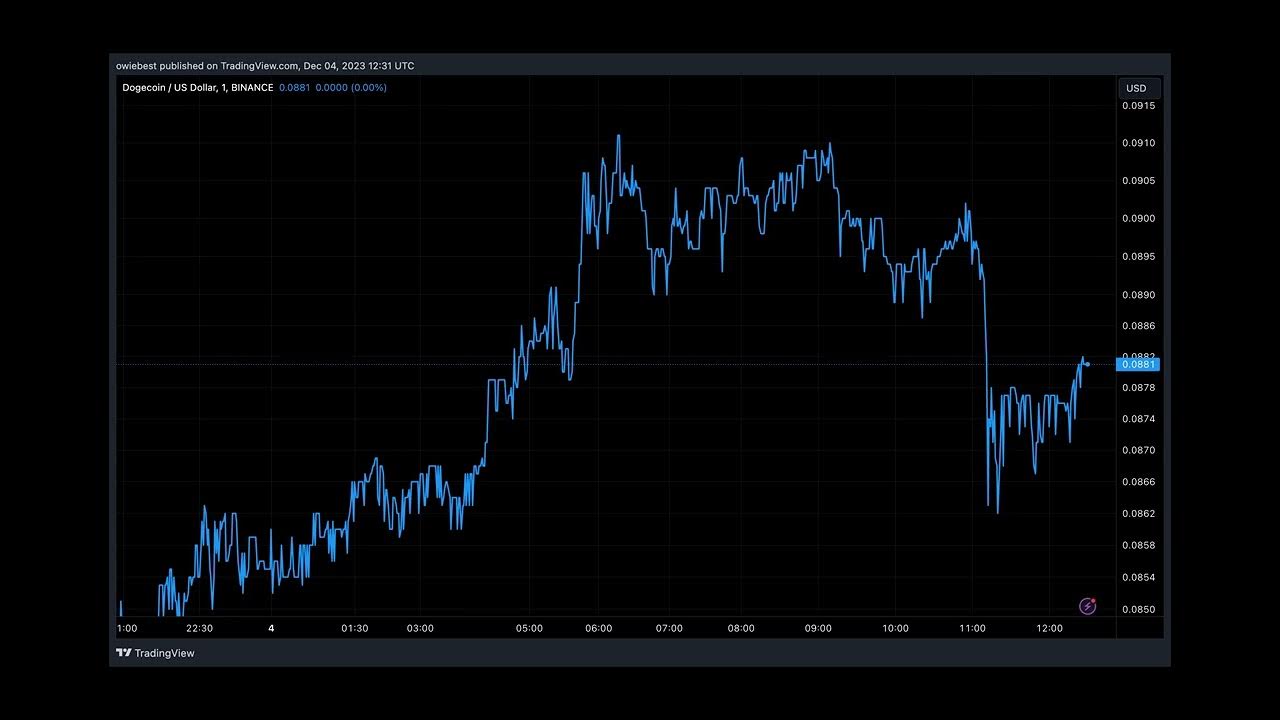
Task: Click the TradingView logo at bottom left
Action: tap(155, 653)
